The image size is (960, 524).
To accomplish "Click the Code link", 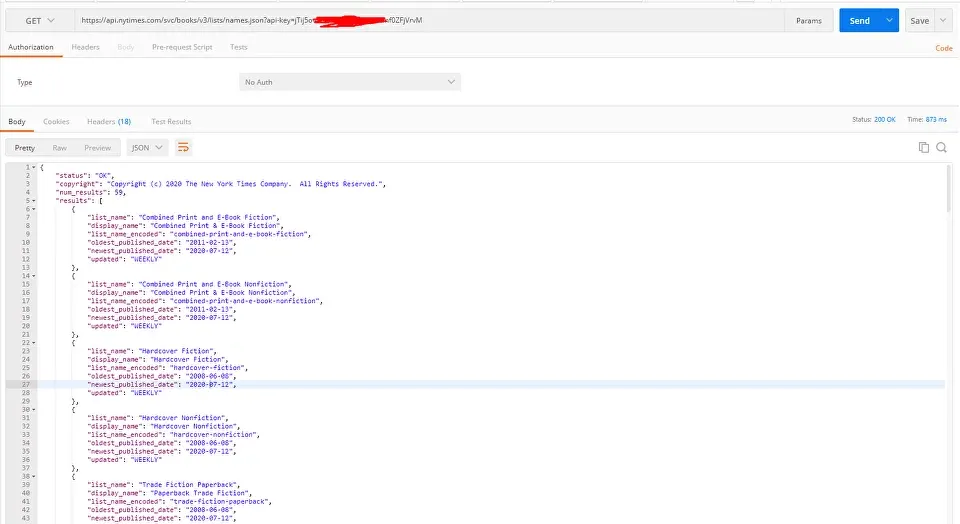I will coord(943,48).
